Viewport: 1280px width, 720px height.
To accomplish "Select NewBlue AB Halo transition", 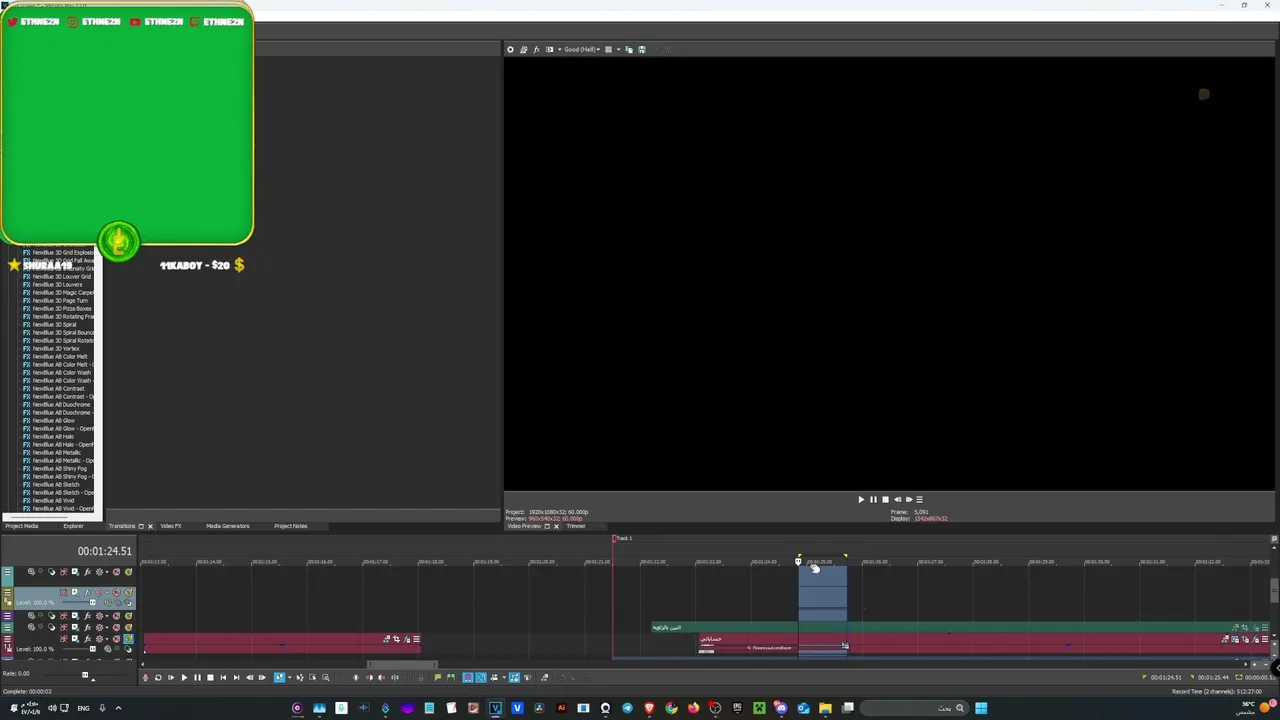I will point(53,437).
